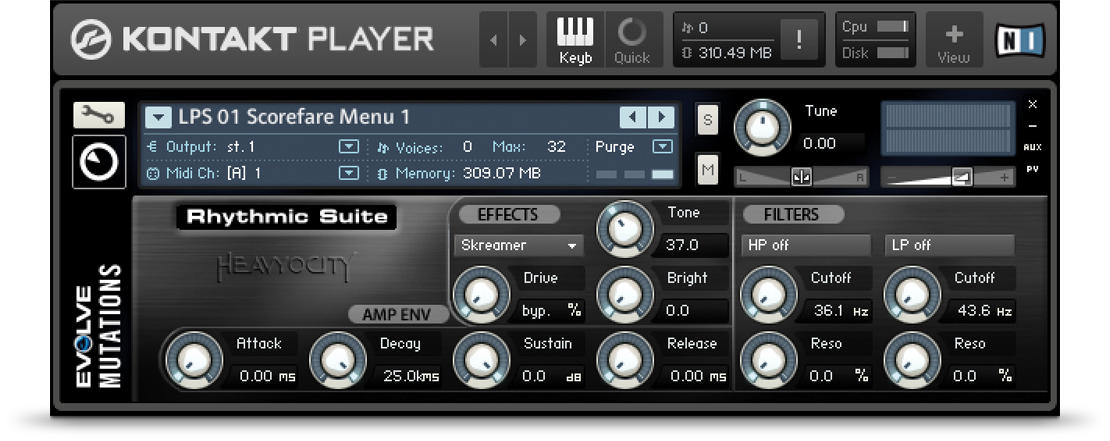Mute the instrument with M button
1110x441 pixels.
point(708,170)
